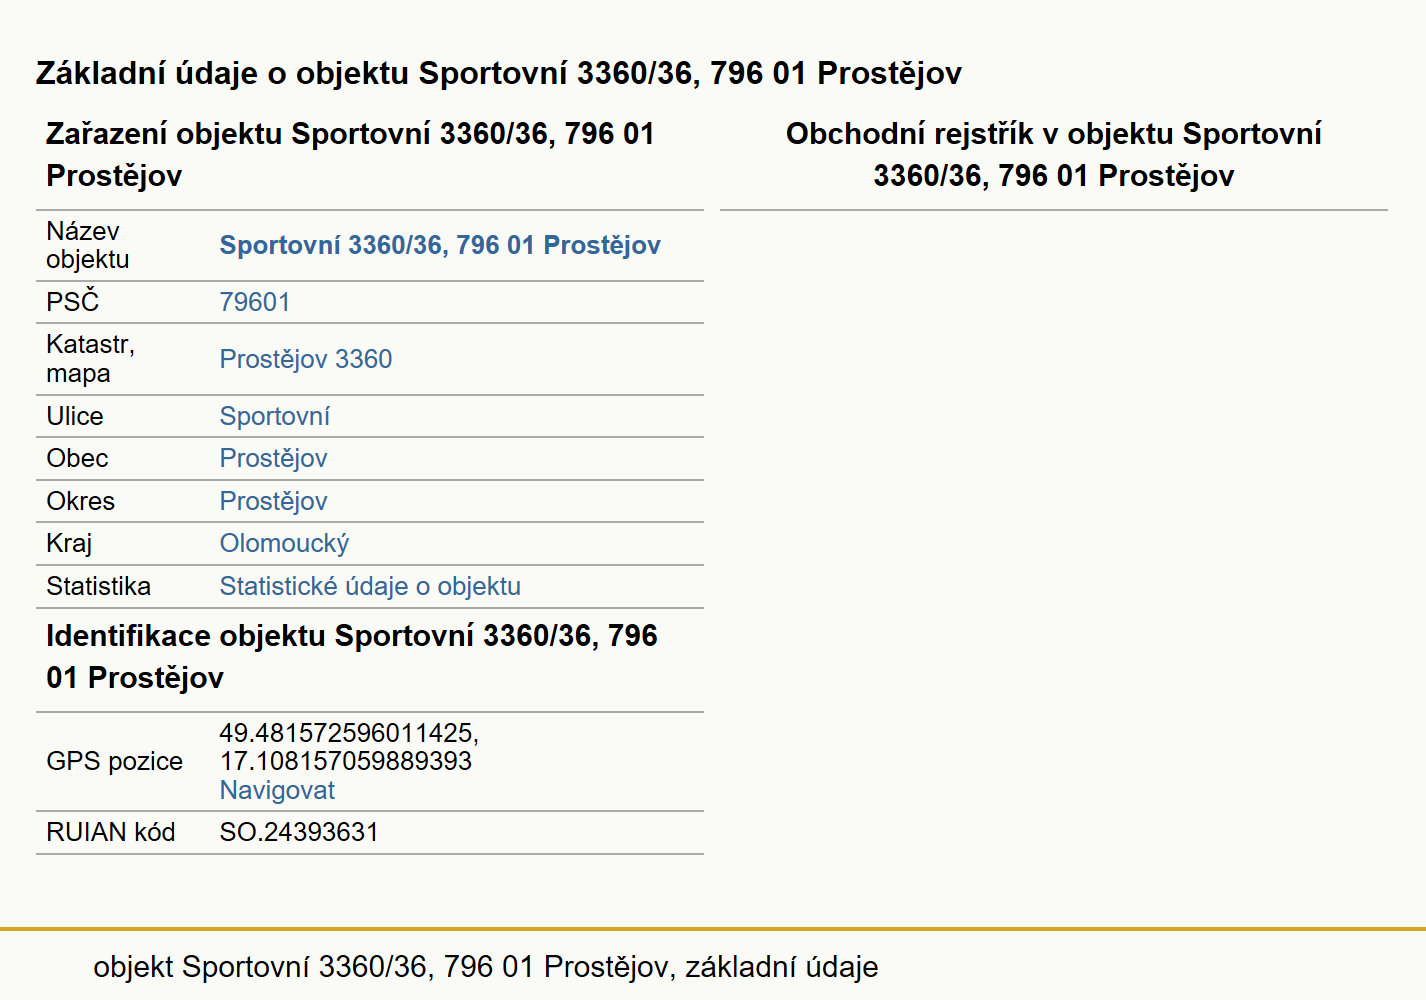Viewport: 1426px width, 1000px height.
Task: Click the GPS latitude 49.481572596011425 value
Action: point(349,733)
